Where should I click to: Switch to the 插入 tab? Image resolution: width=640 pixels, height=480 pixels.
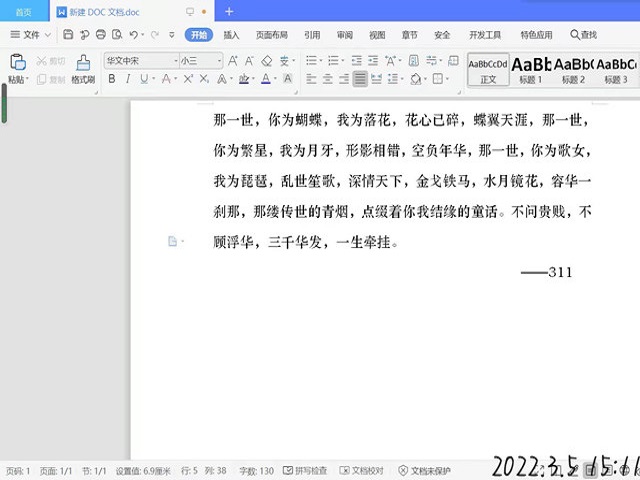231,35
